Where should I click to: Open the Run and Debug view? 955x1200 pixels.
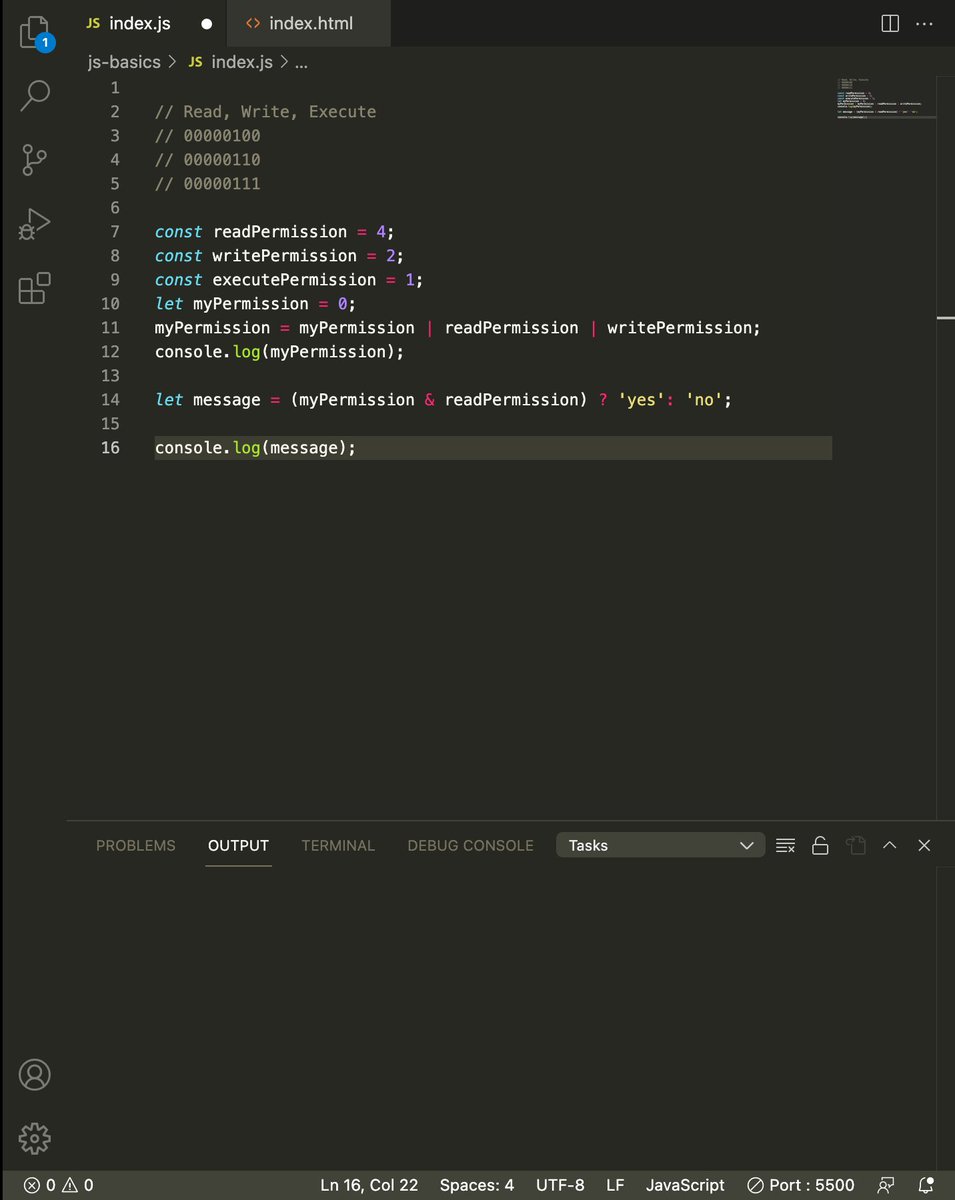click(34, 224)
